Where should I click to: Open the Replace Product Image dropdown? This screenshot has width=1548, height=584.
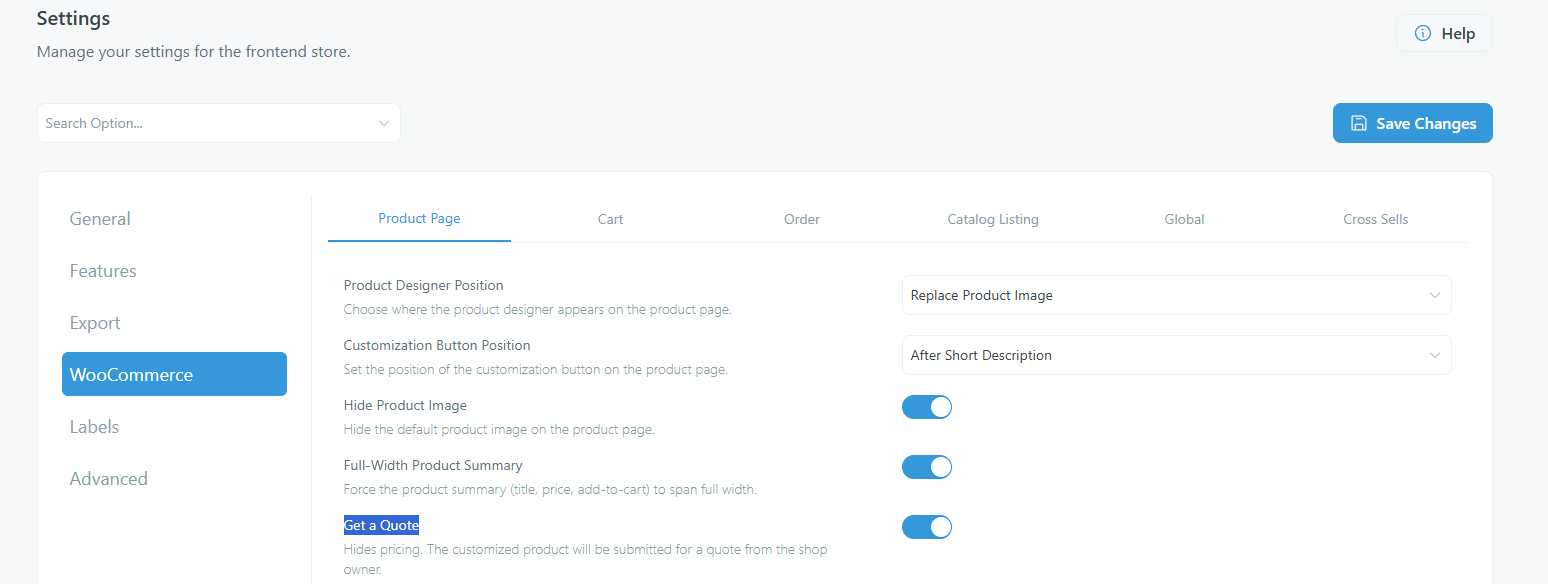[1176, 295]
